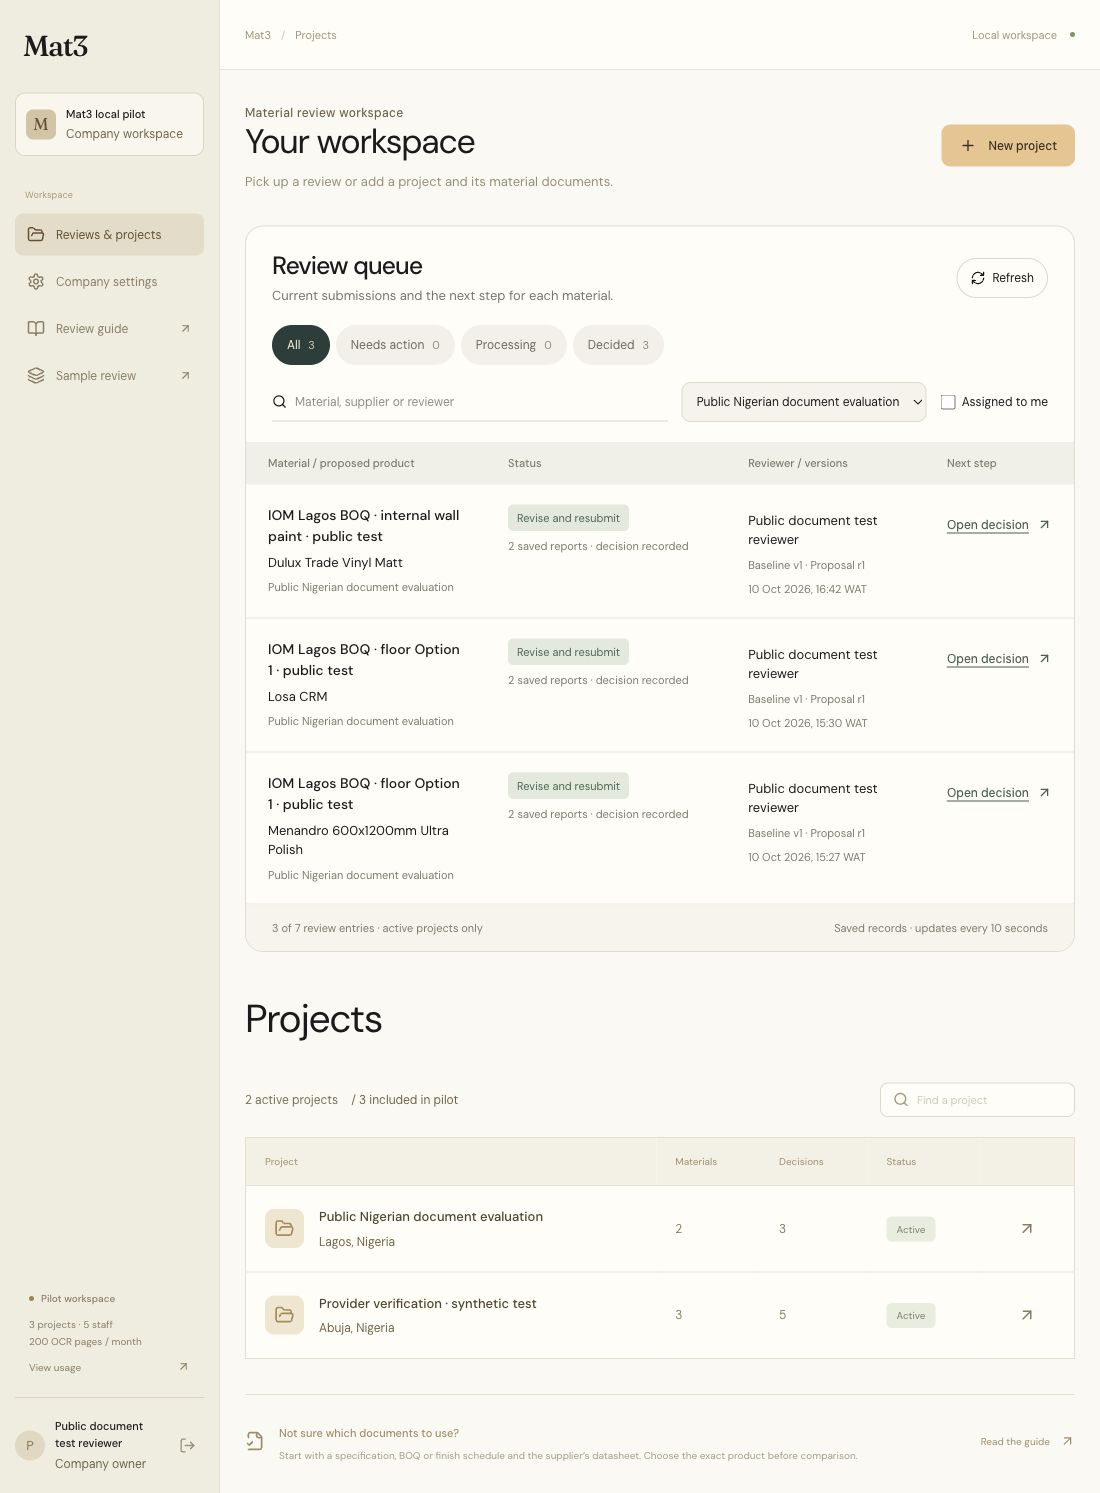The width and height of the screenshot is (1100, 1493).
Task: Click the document check icon in footer
Action: (x=255, y=1441)
